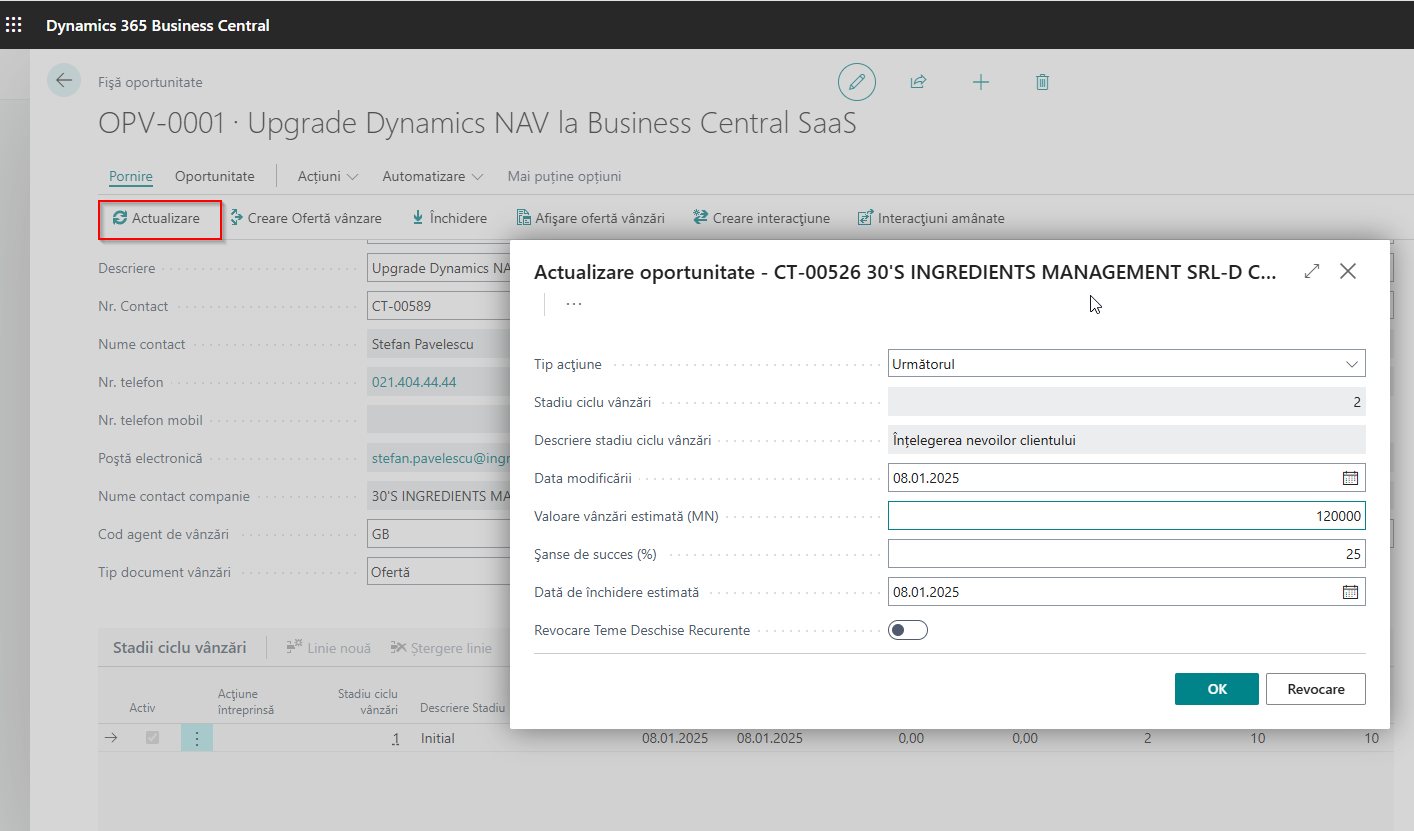Image resolution: width=1414 pixels, height=831 pixels.
Task: Click the Descriere field
Action: pyautogui.click(x=438, y=268)
